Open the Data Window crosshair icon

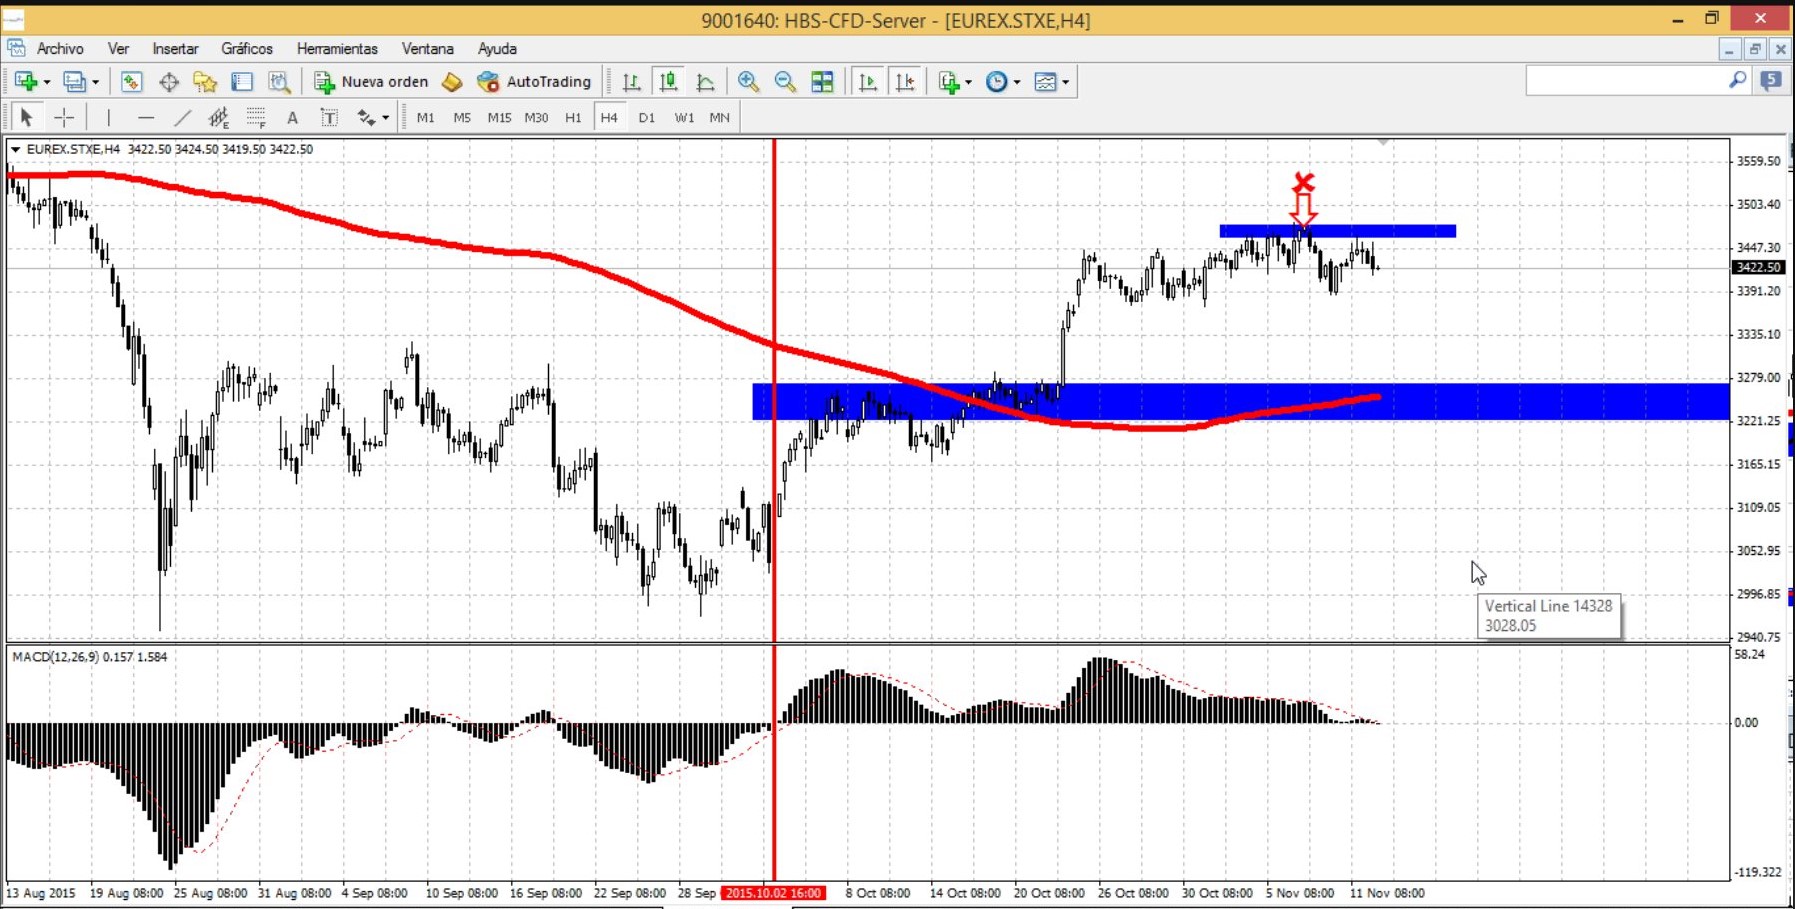pyautogui.click(x=168, y=82)
